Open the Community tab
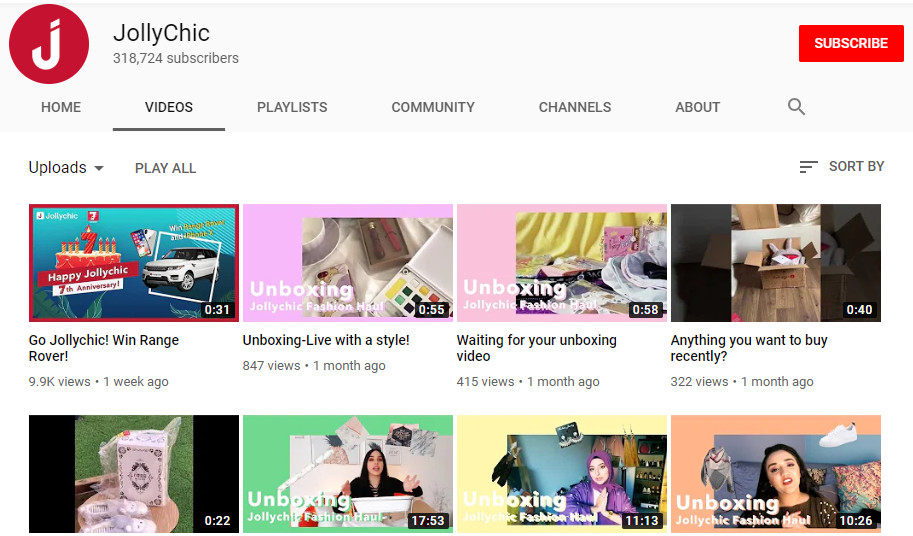The width and height of the screenshot is (913, 536). (433, 107)
